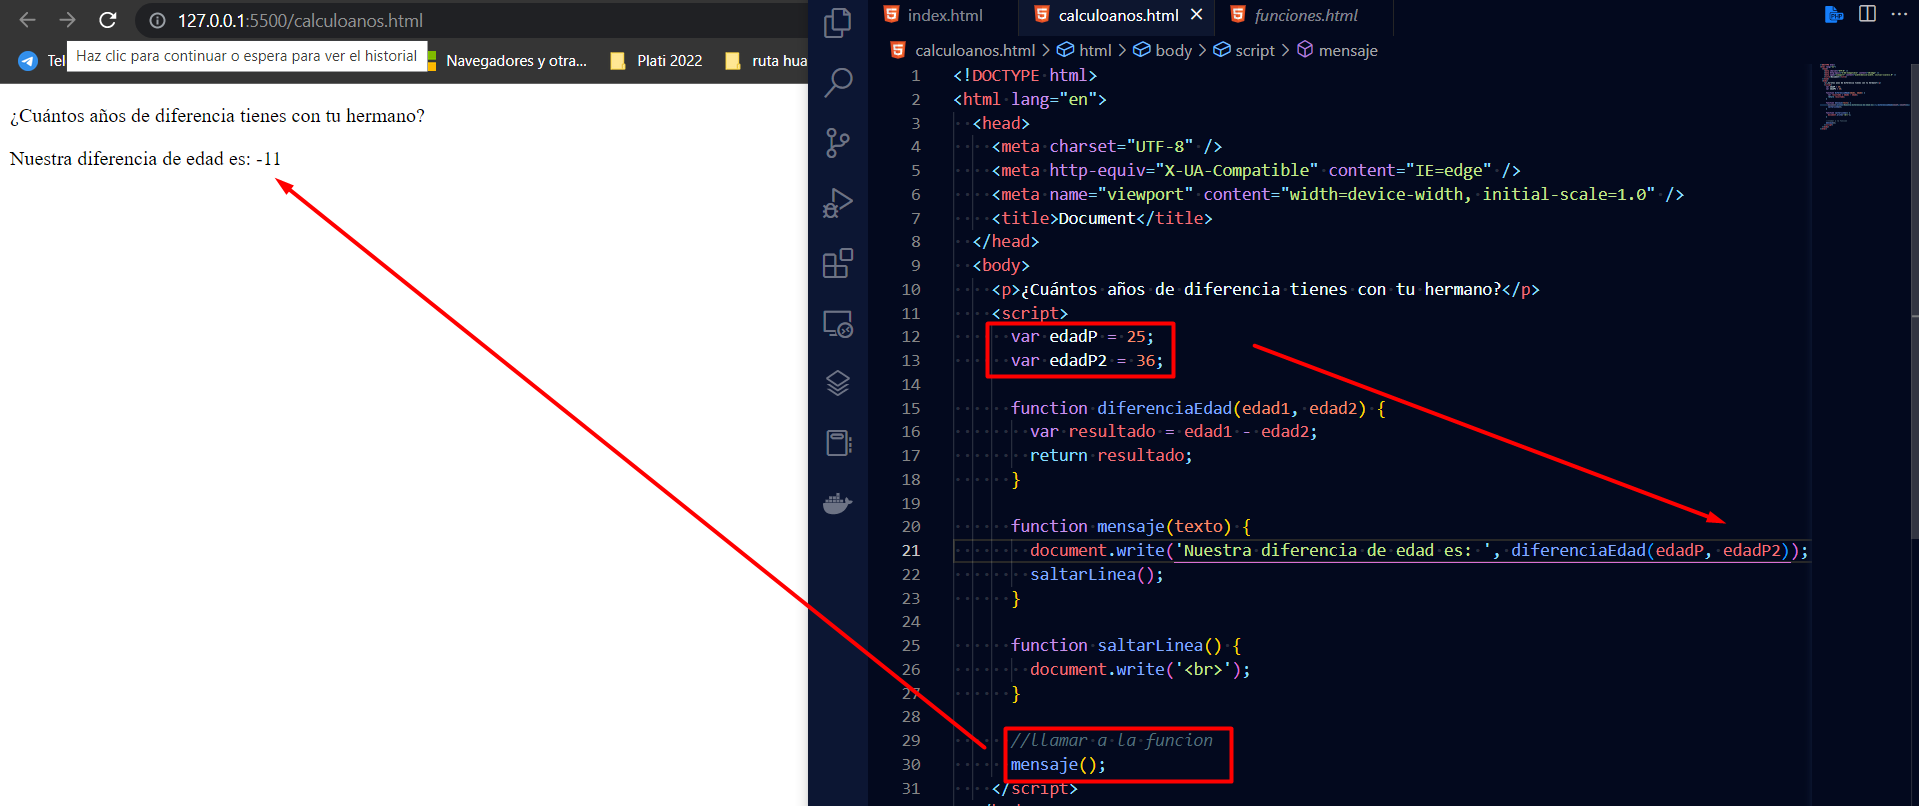Image resolution: width=1919 pixels, height=806 pixels.
Task: Click the '<title>Document</title>' line
Action: pos(1102,218)
